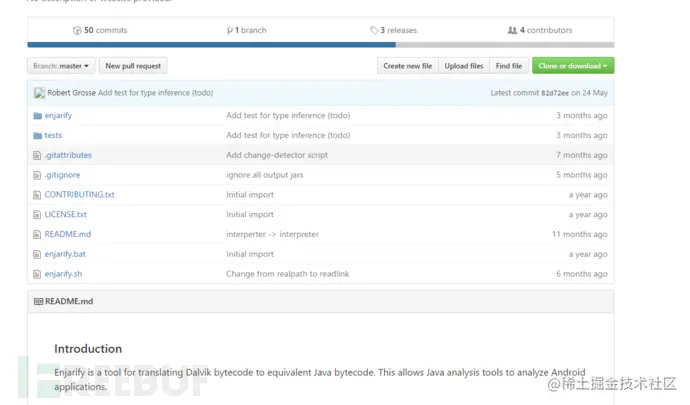
Task: Click the README.md book icon
Action: [38, 301]
